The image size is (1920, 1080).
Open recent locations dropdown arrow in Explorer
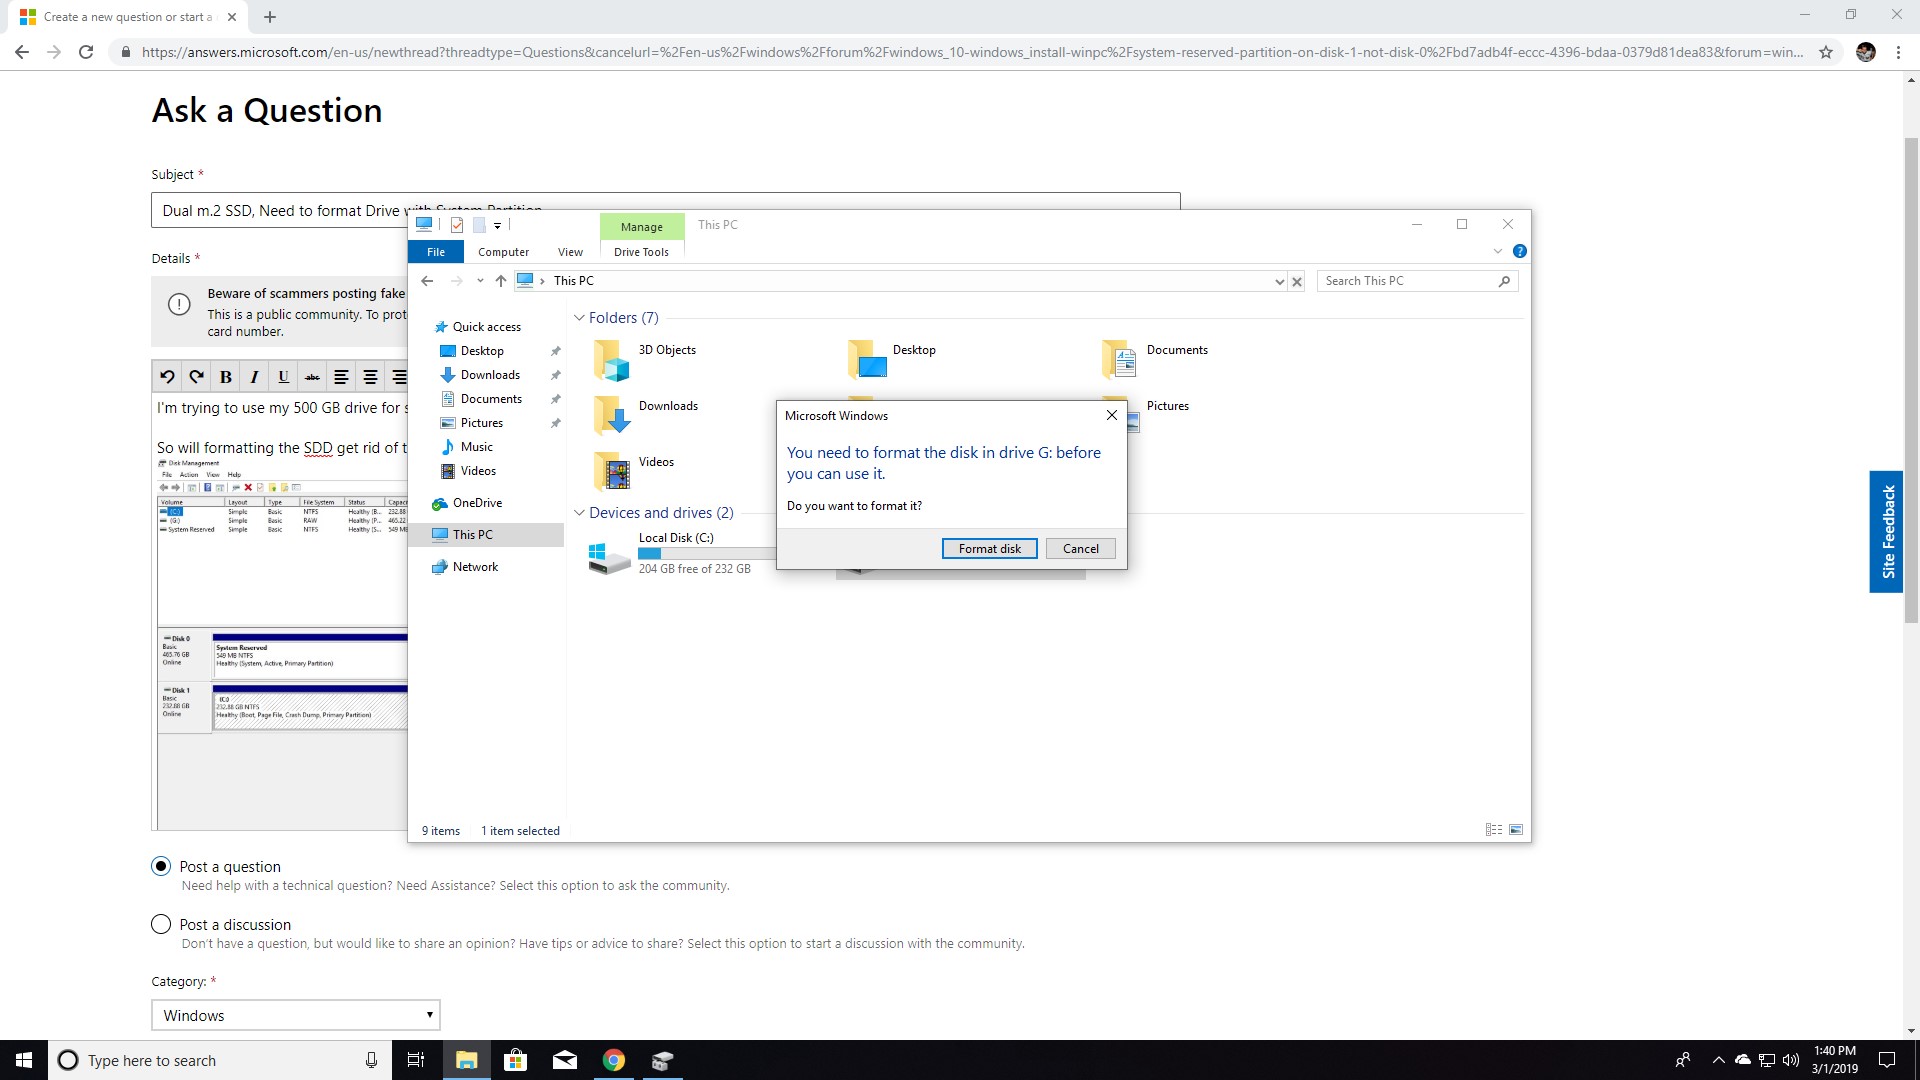pos(480,281)
